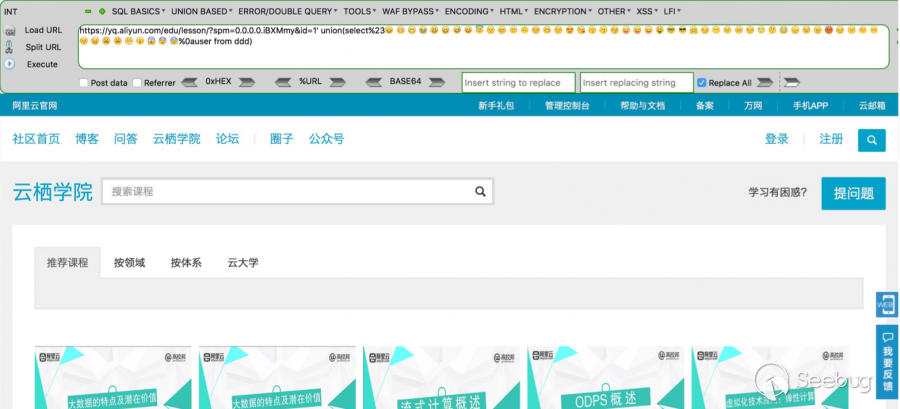Image resolution: width=900 pixels, height=409 pixels.
Task: Click the Execute play icon
Action: [x=9, y=64]
